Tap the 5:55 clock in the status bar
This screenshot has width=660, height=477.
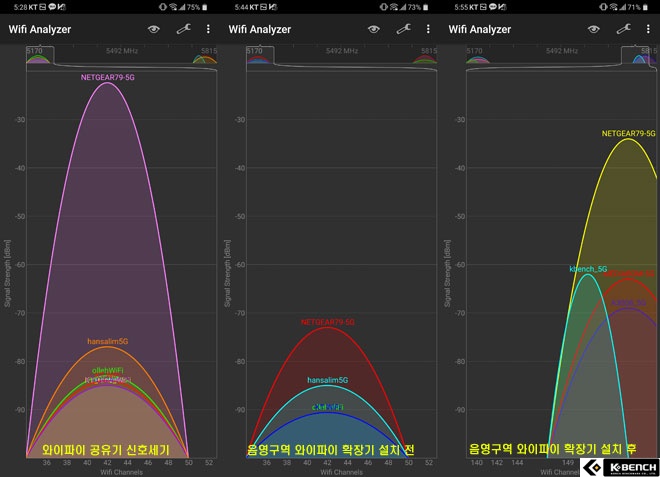pos(461,7)
